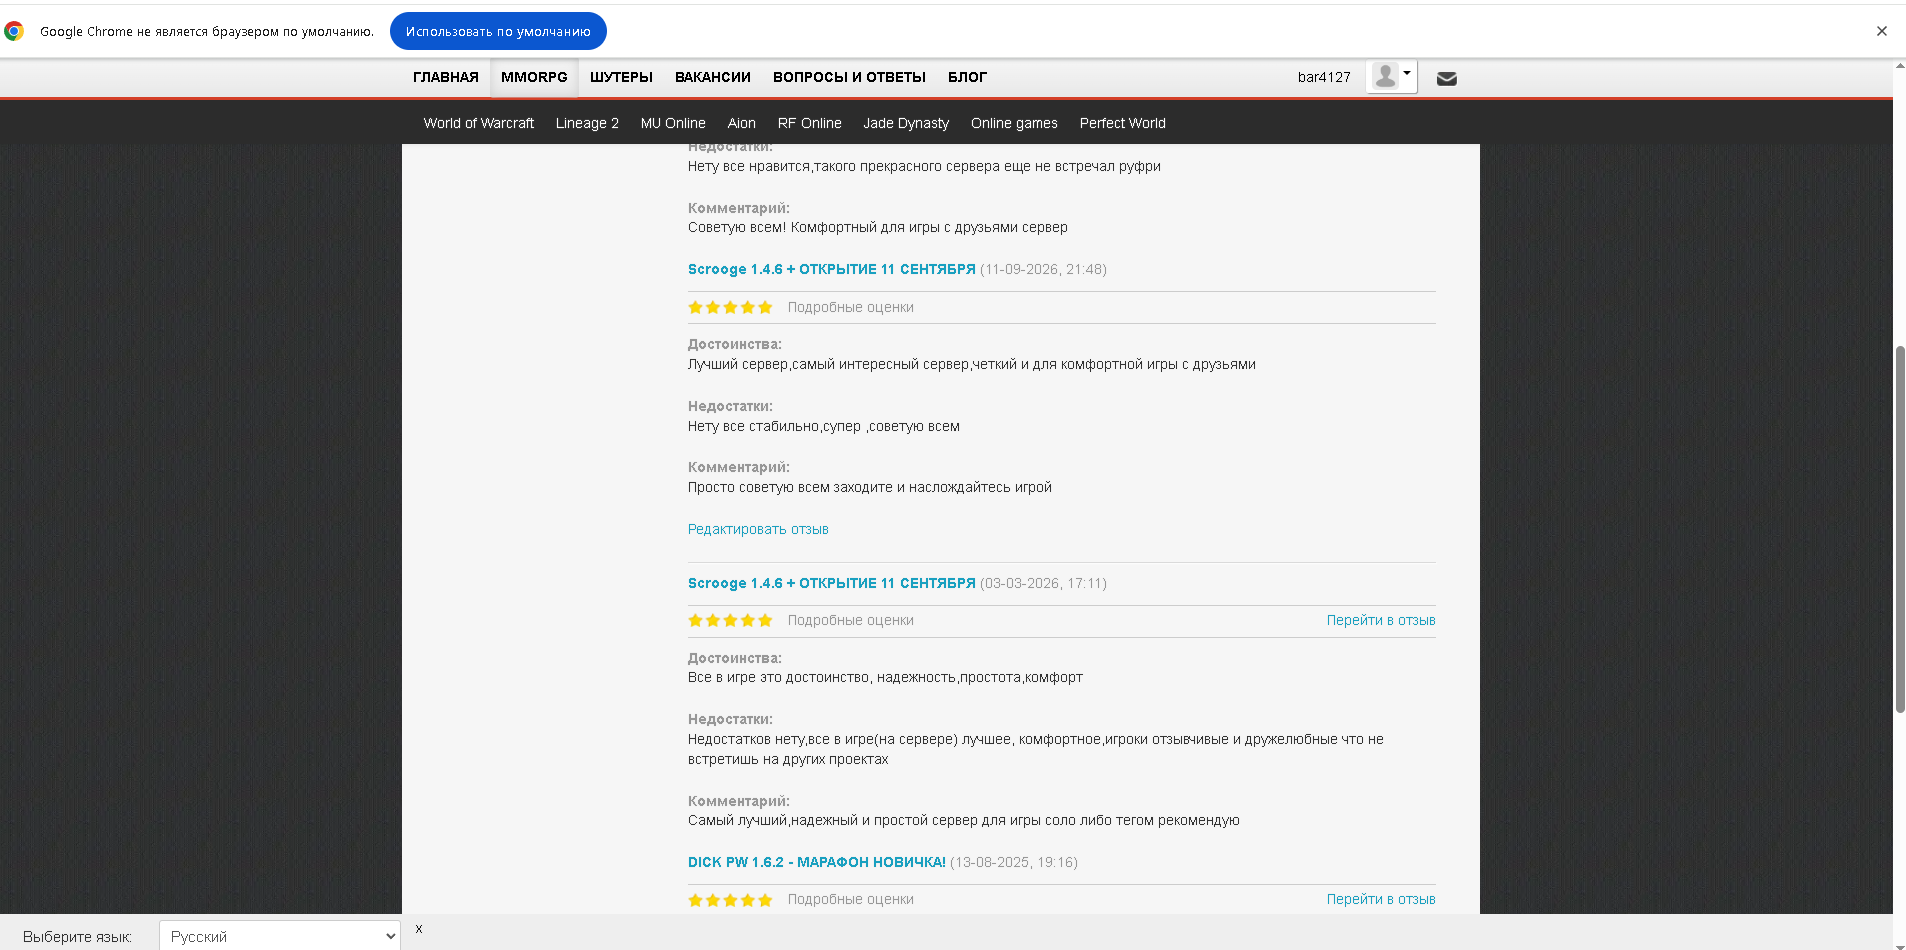Viewport: 1906px width, 950px height.
Task: Open the БЛОГ menu item
Action: [x=967, y=77]
